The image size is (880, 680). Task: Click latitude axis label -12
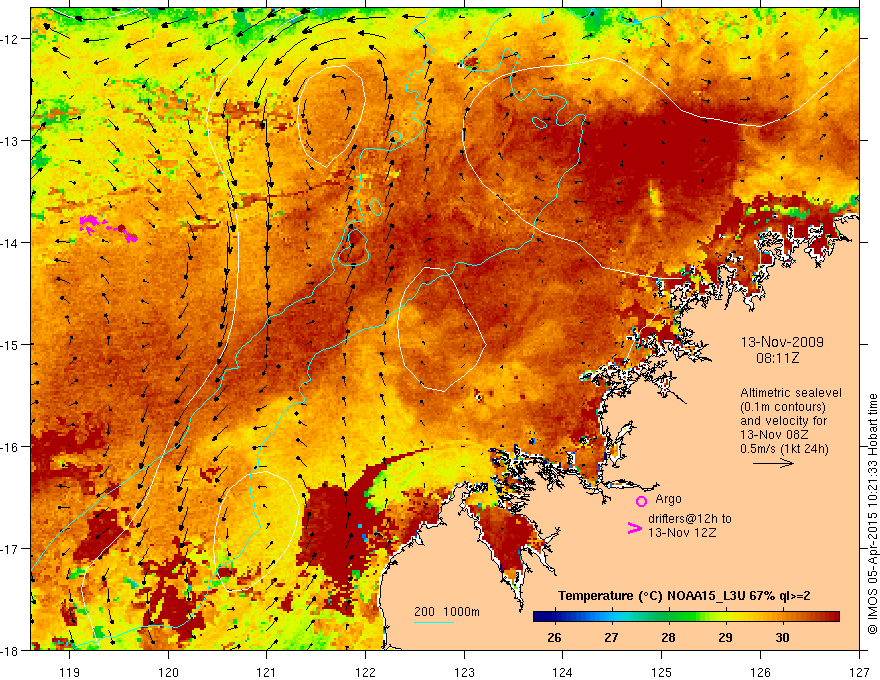click(x=11, y=39)
